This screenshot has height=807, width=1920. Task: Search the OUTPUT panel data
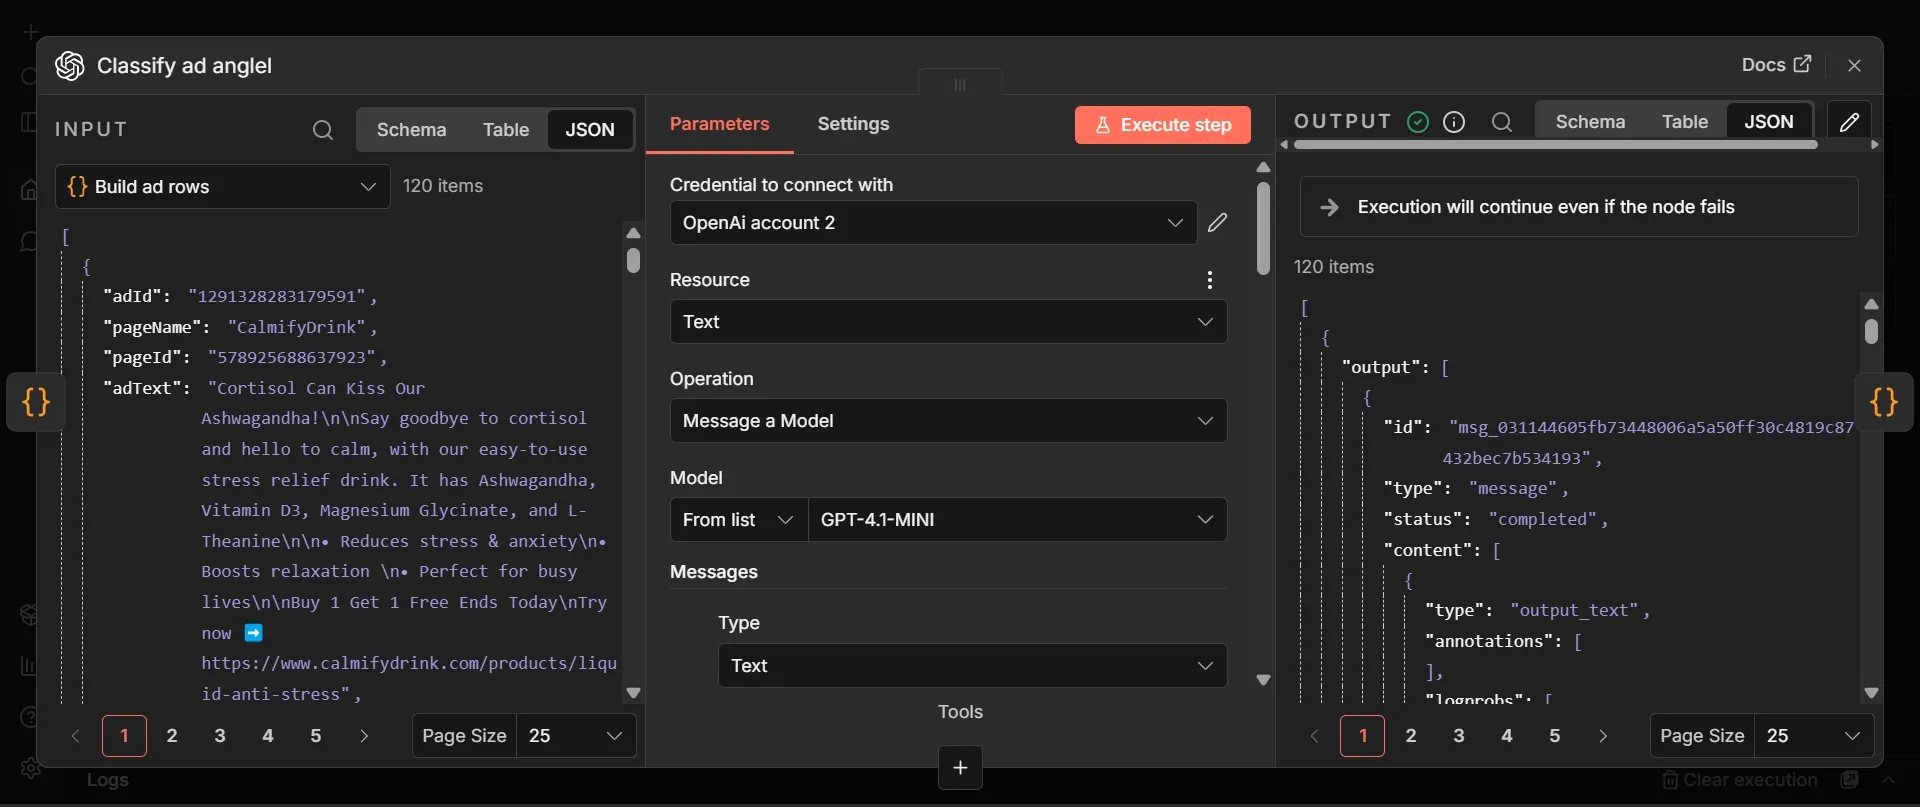click(1501, 122)
